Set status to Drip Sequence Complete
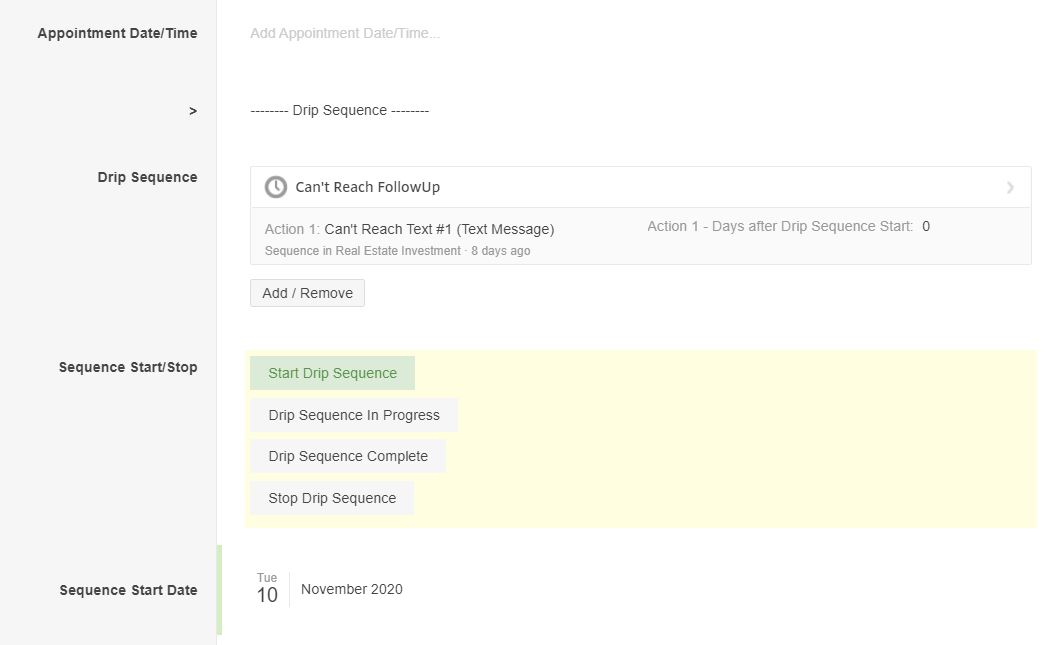Image resolution: width=1053 pixels, height=645 pixels. point(348,456)
